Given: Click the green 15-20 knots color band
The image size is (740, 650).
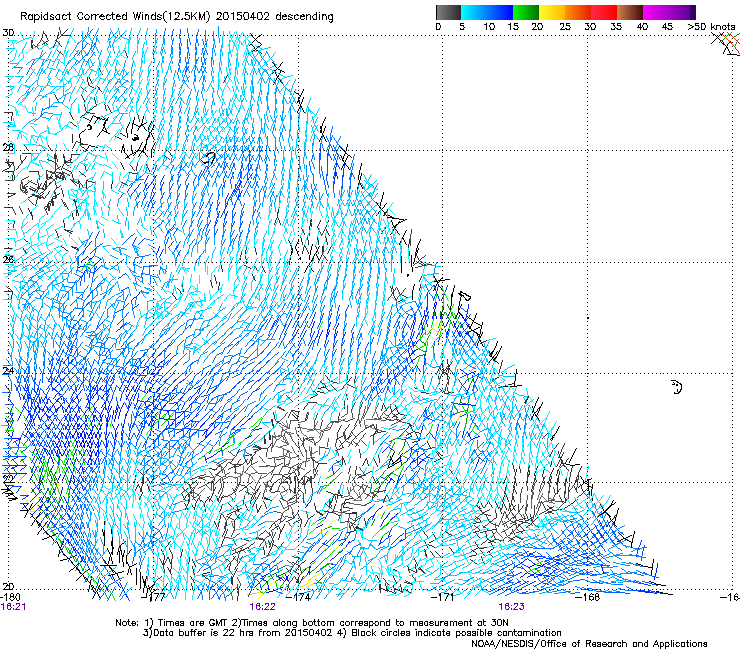Looking at the screenshot, I should [526, 12].
